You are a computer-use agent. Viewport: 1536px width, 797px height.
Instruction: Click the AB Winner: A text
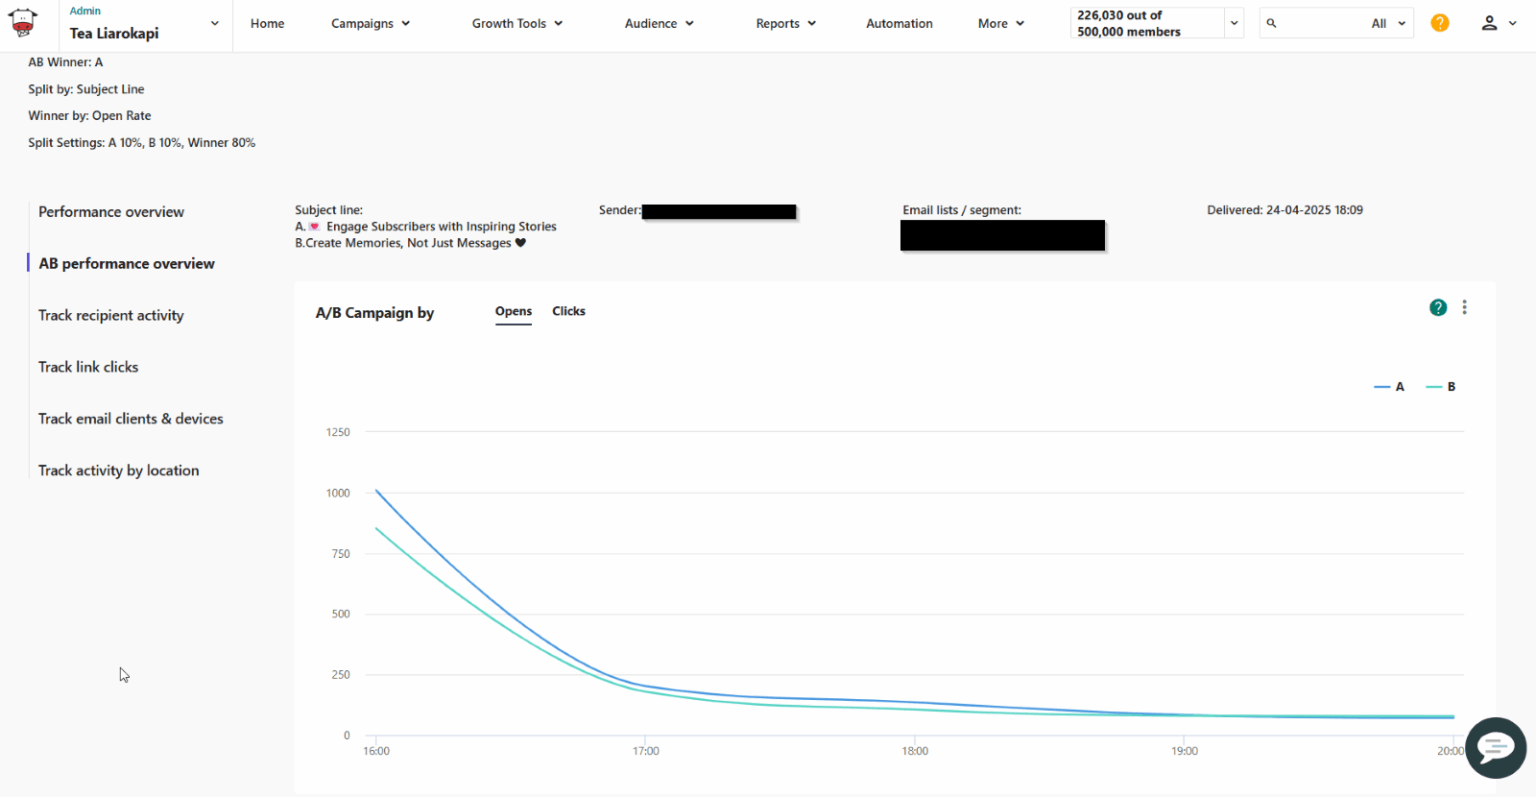[65, 62]
